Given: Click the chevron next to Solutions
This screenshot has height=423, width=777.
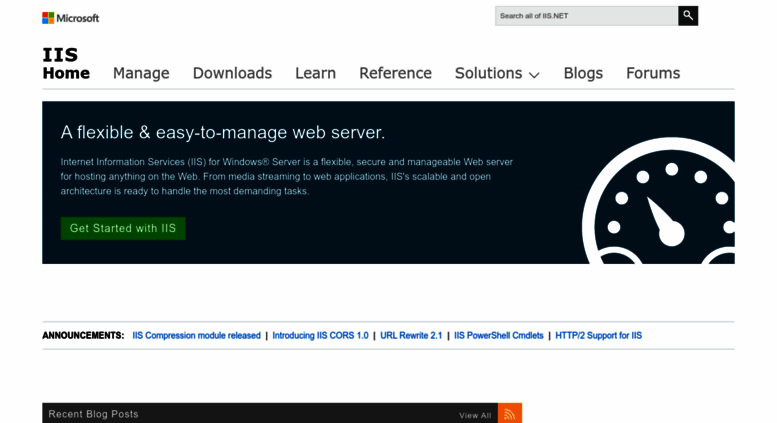Looking at the screenshot, I should point(534,75).
